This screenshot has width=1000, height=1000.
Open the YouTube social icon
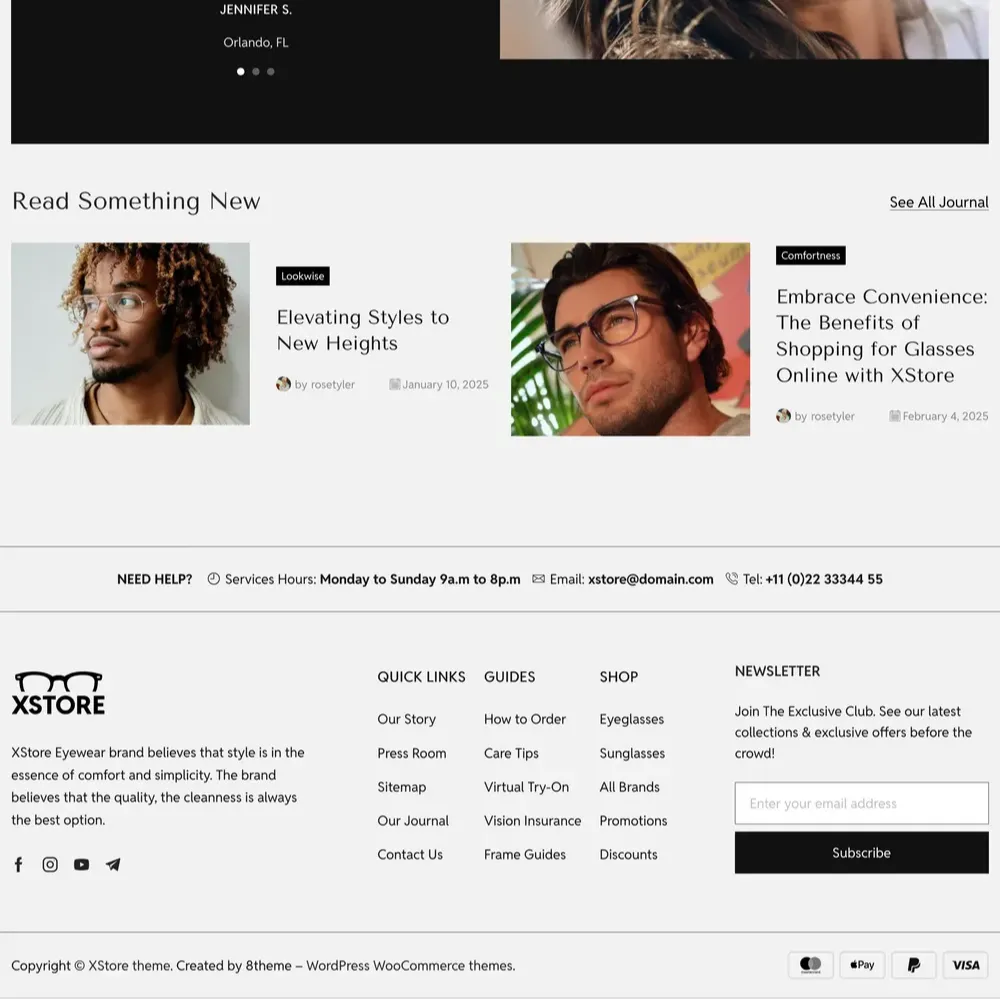(x=82, y=864)
